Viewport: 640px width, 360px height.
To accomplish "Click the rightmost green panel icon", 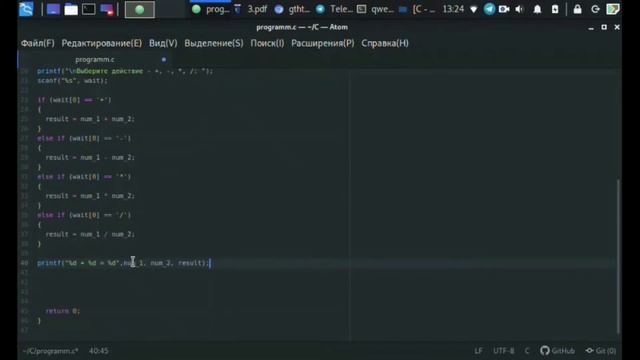I will (613, 9).
